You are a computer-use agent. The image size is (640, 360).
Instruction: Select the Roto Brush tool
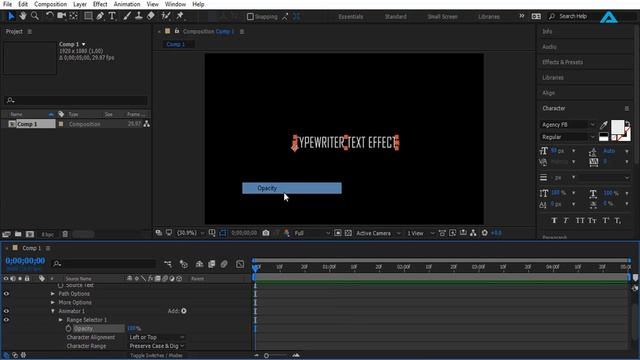(x=166, y=16)
